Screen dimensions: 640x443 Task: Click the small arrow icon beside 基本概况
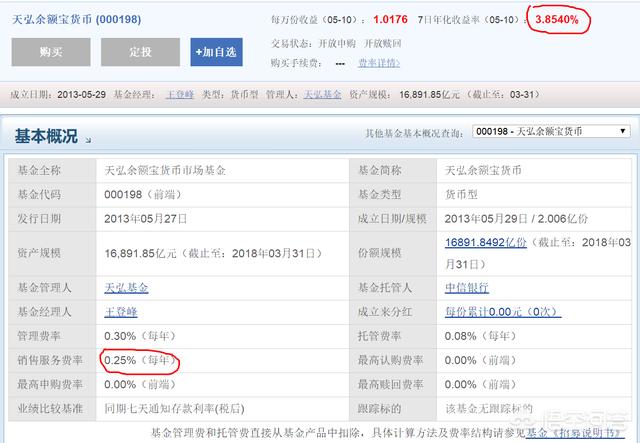tap(88, 140)
